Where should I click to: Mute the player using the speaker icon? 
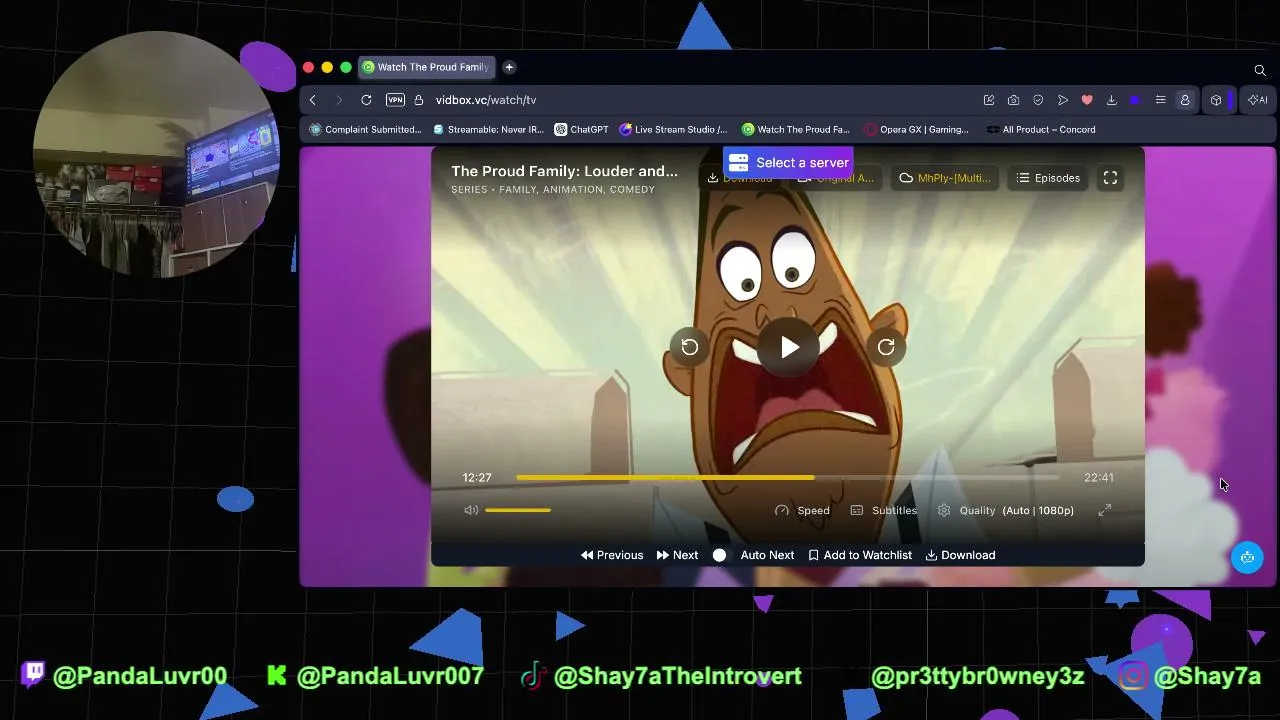tap(471, 510)
